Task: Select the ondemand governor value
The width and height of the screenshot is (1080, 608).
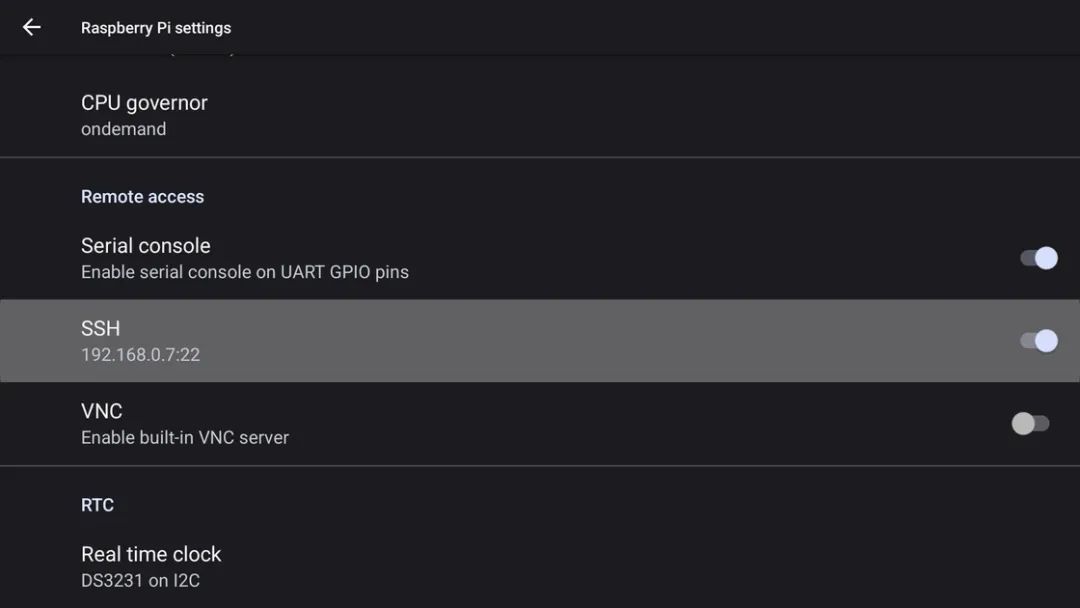Action: pos(123,129)
